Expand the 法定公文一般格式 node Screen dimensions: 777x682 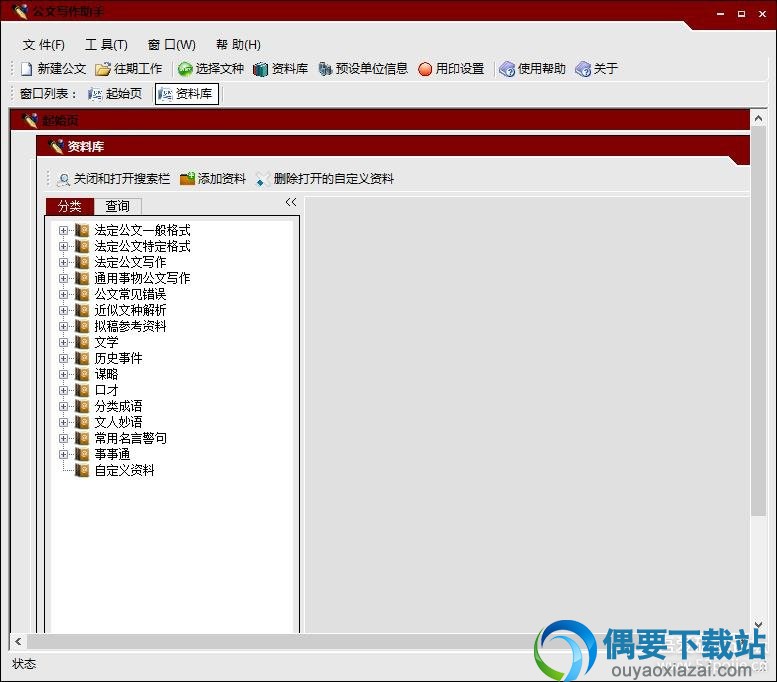(63, 230)
